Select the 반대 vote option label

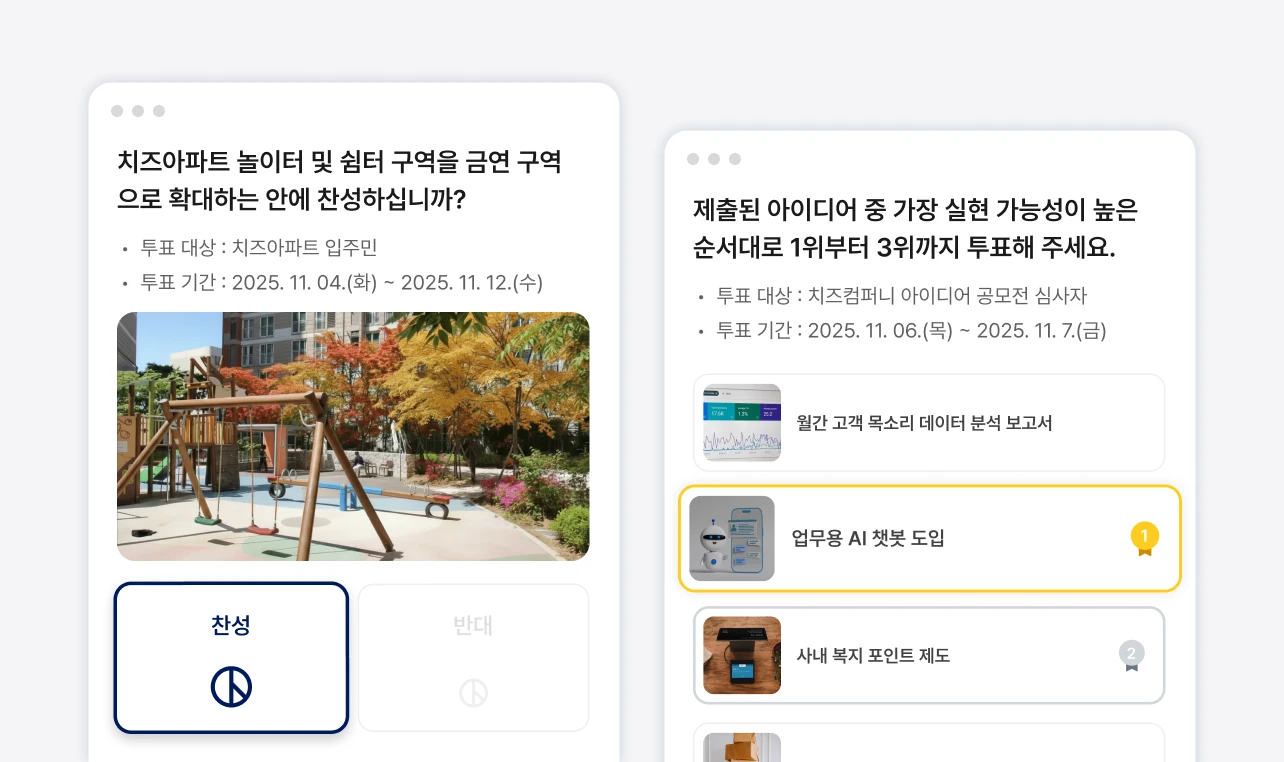[x=473, y=626]
